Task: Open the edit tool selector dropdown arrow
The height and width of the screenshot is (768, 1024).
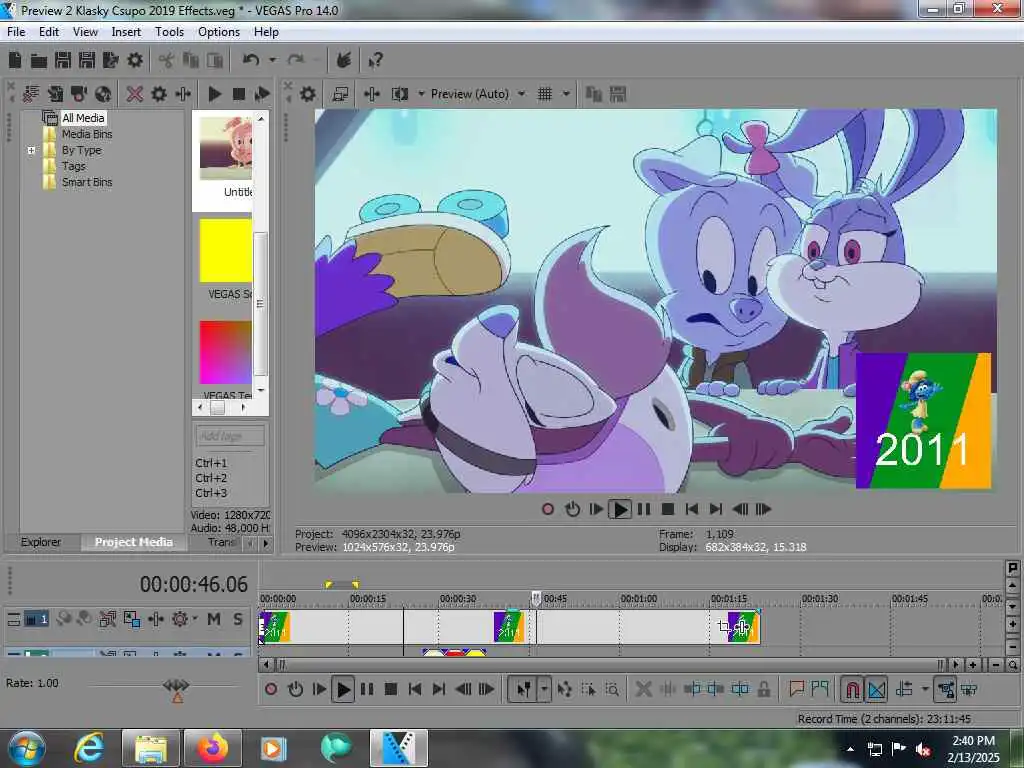Action: [x=544, y=689]
